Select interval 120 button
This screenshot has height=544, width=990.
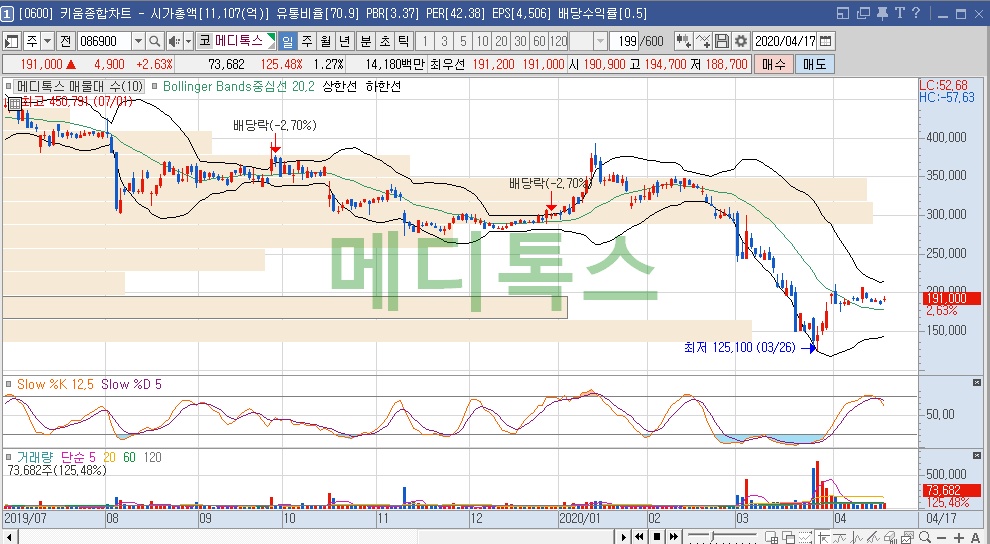(559, 42)
